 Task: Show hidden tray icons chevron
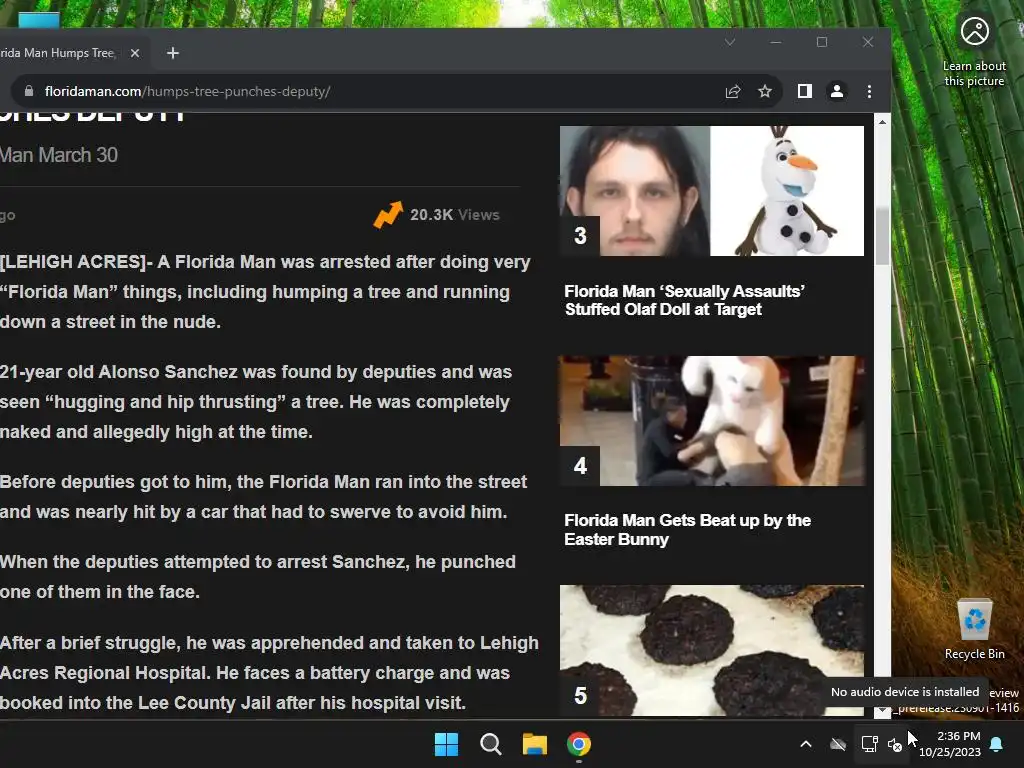click(x=806, y=744)
